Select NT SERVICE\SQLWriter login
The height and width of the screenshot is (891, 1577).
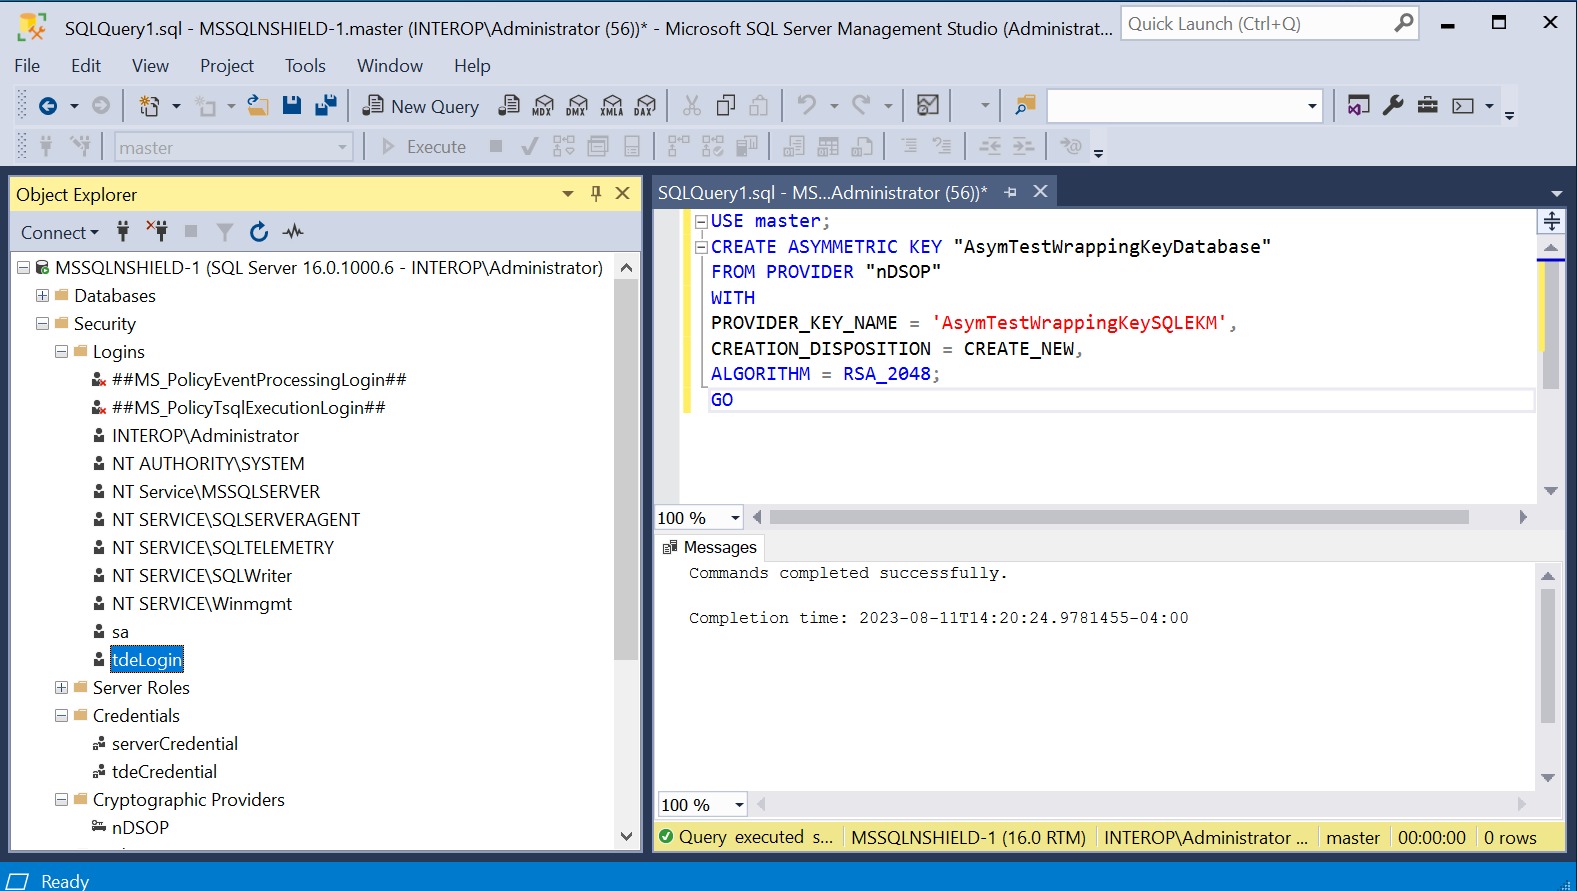tap(202, 576)
